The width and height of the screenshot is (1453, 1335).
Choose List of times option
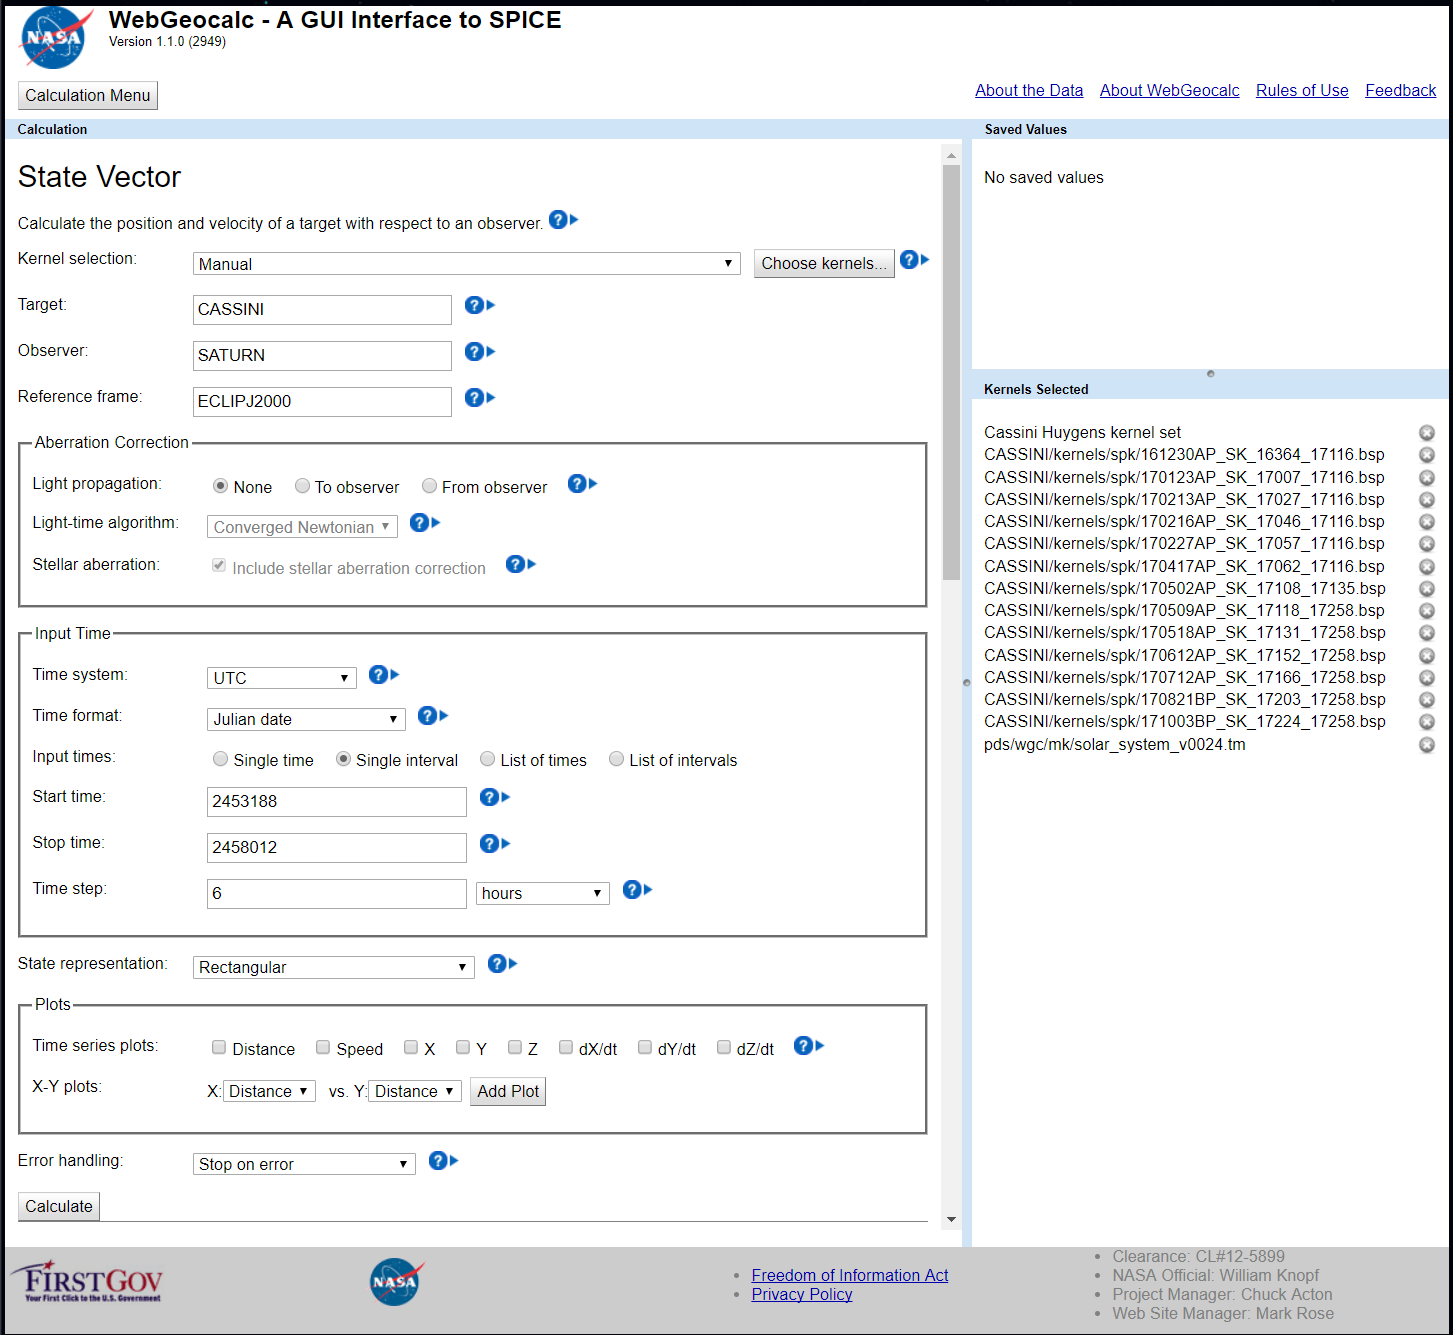point(487,759)
